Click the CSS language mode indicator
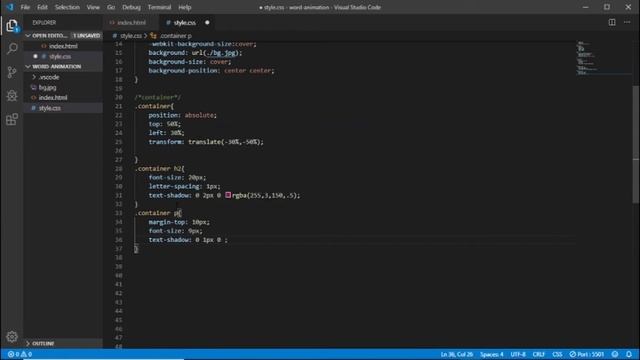This screenshot has width=640, height=360. (x=557, y=354)
